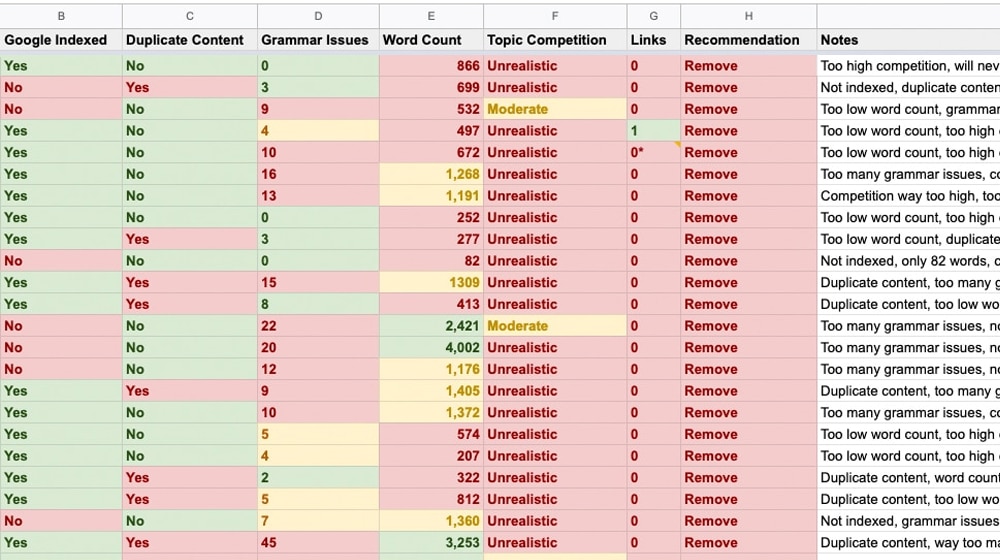Click grammar issues cell showing 22

pos(318,326)
